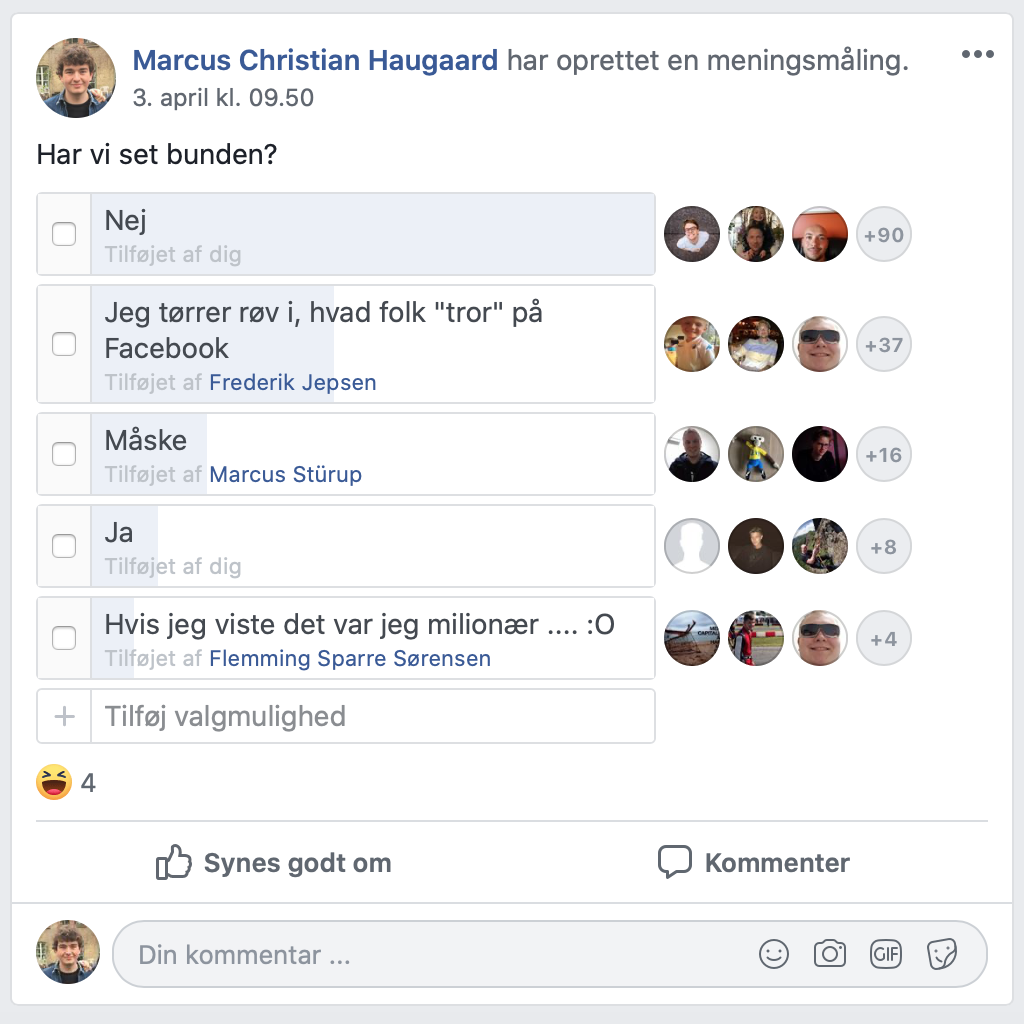Open Marcus Christian Haugaard's profile link

[315, 61]
